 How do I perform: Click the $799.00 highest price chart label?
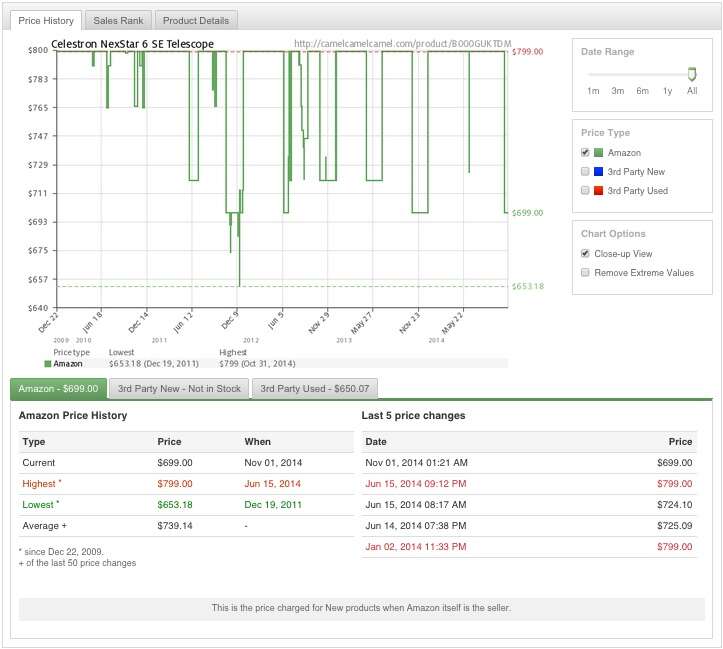[527, 52]
